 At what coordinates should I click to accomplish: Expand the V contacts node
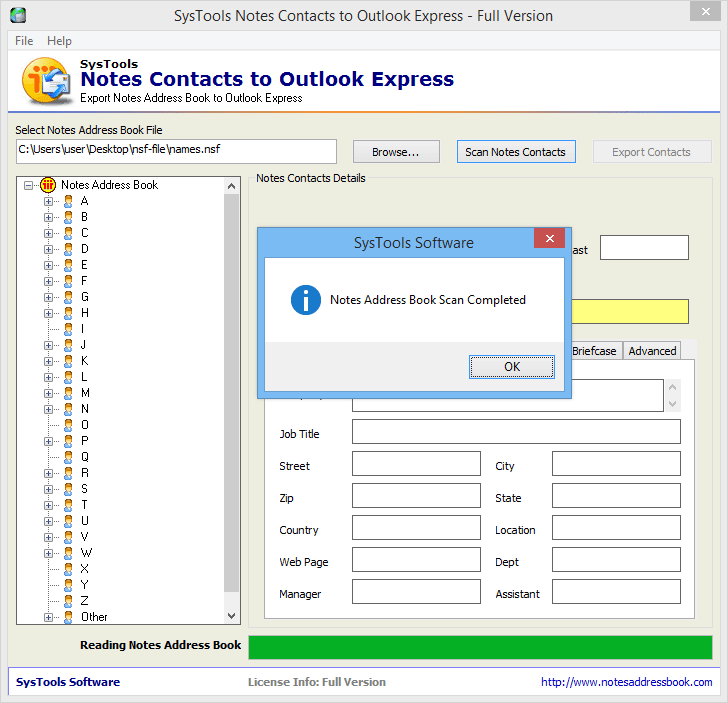pos(48,537)
